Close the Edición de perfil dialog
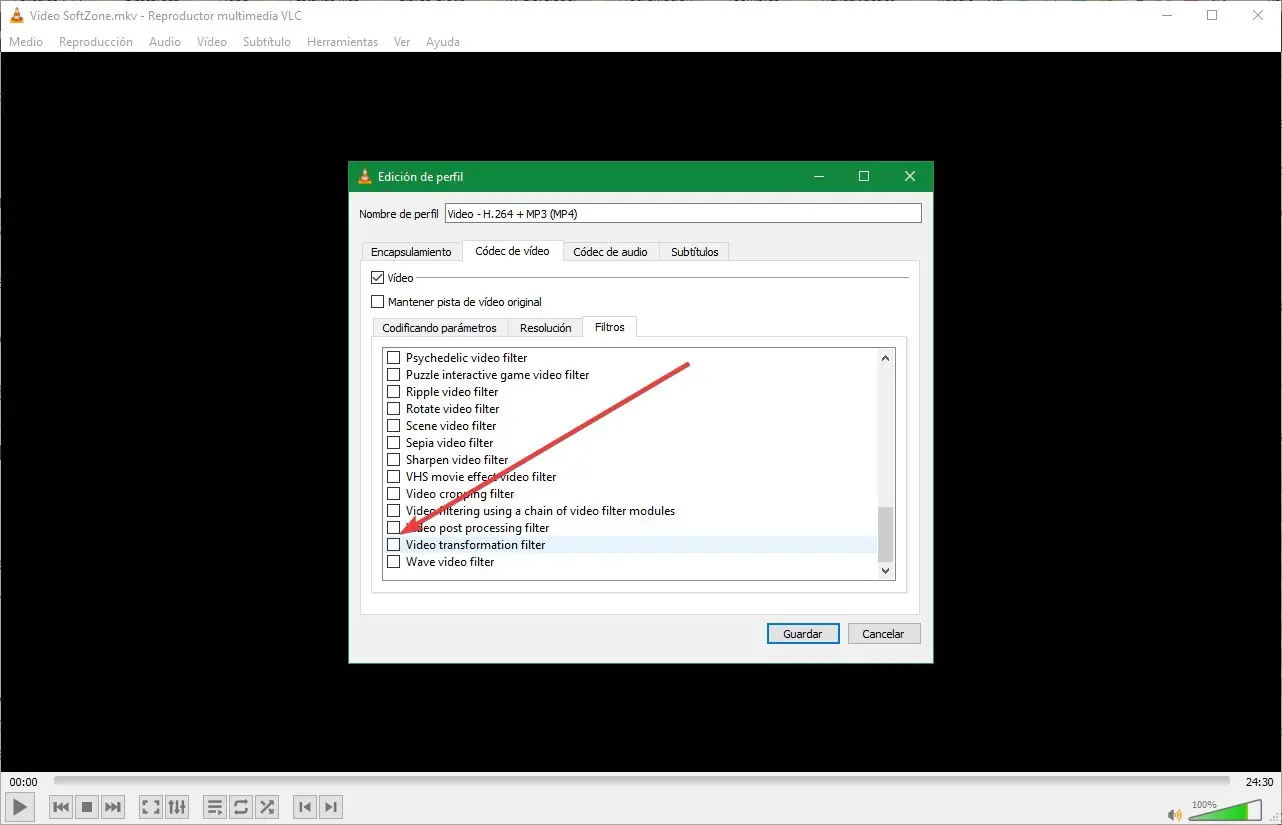 (x=910, y=177)
